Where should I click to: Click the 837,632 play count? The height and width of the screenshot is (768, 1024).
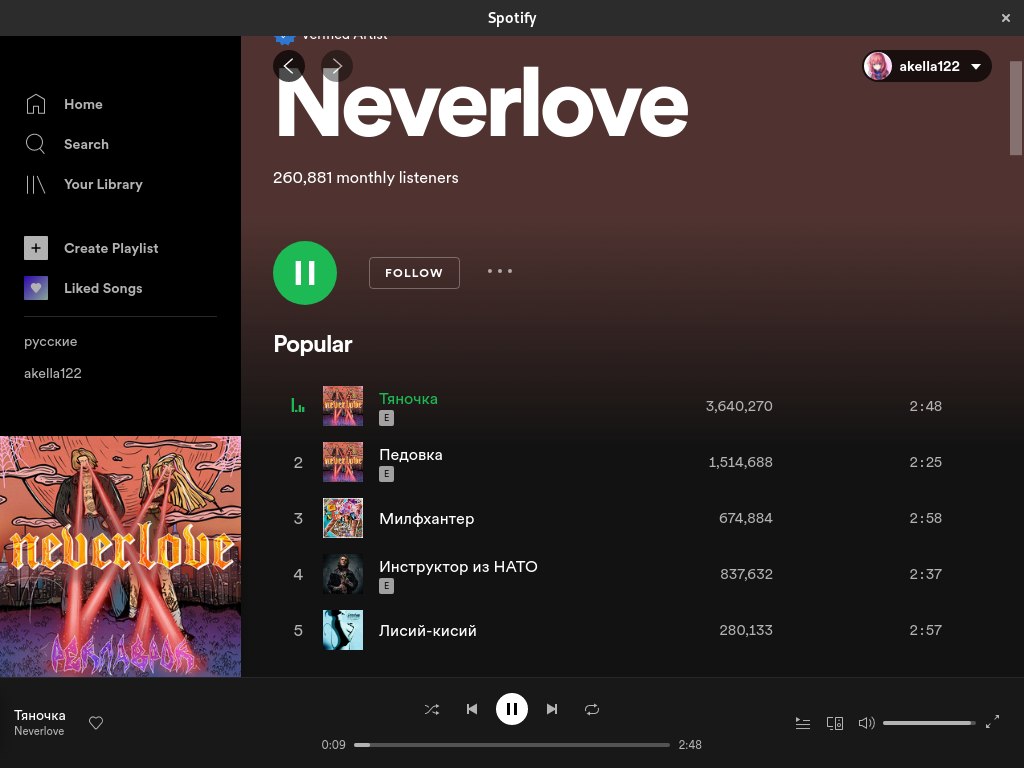tap(746, 575)
